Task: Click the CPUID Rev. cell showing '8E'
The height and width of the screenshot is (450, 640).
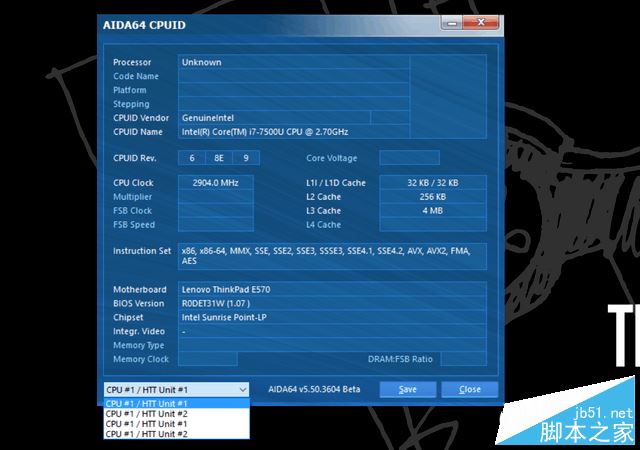Action: point(219,158)
